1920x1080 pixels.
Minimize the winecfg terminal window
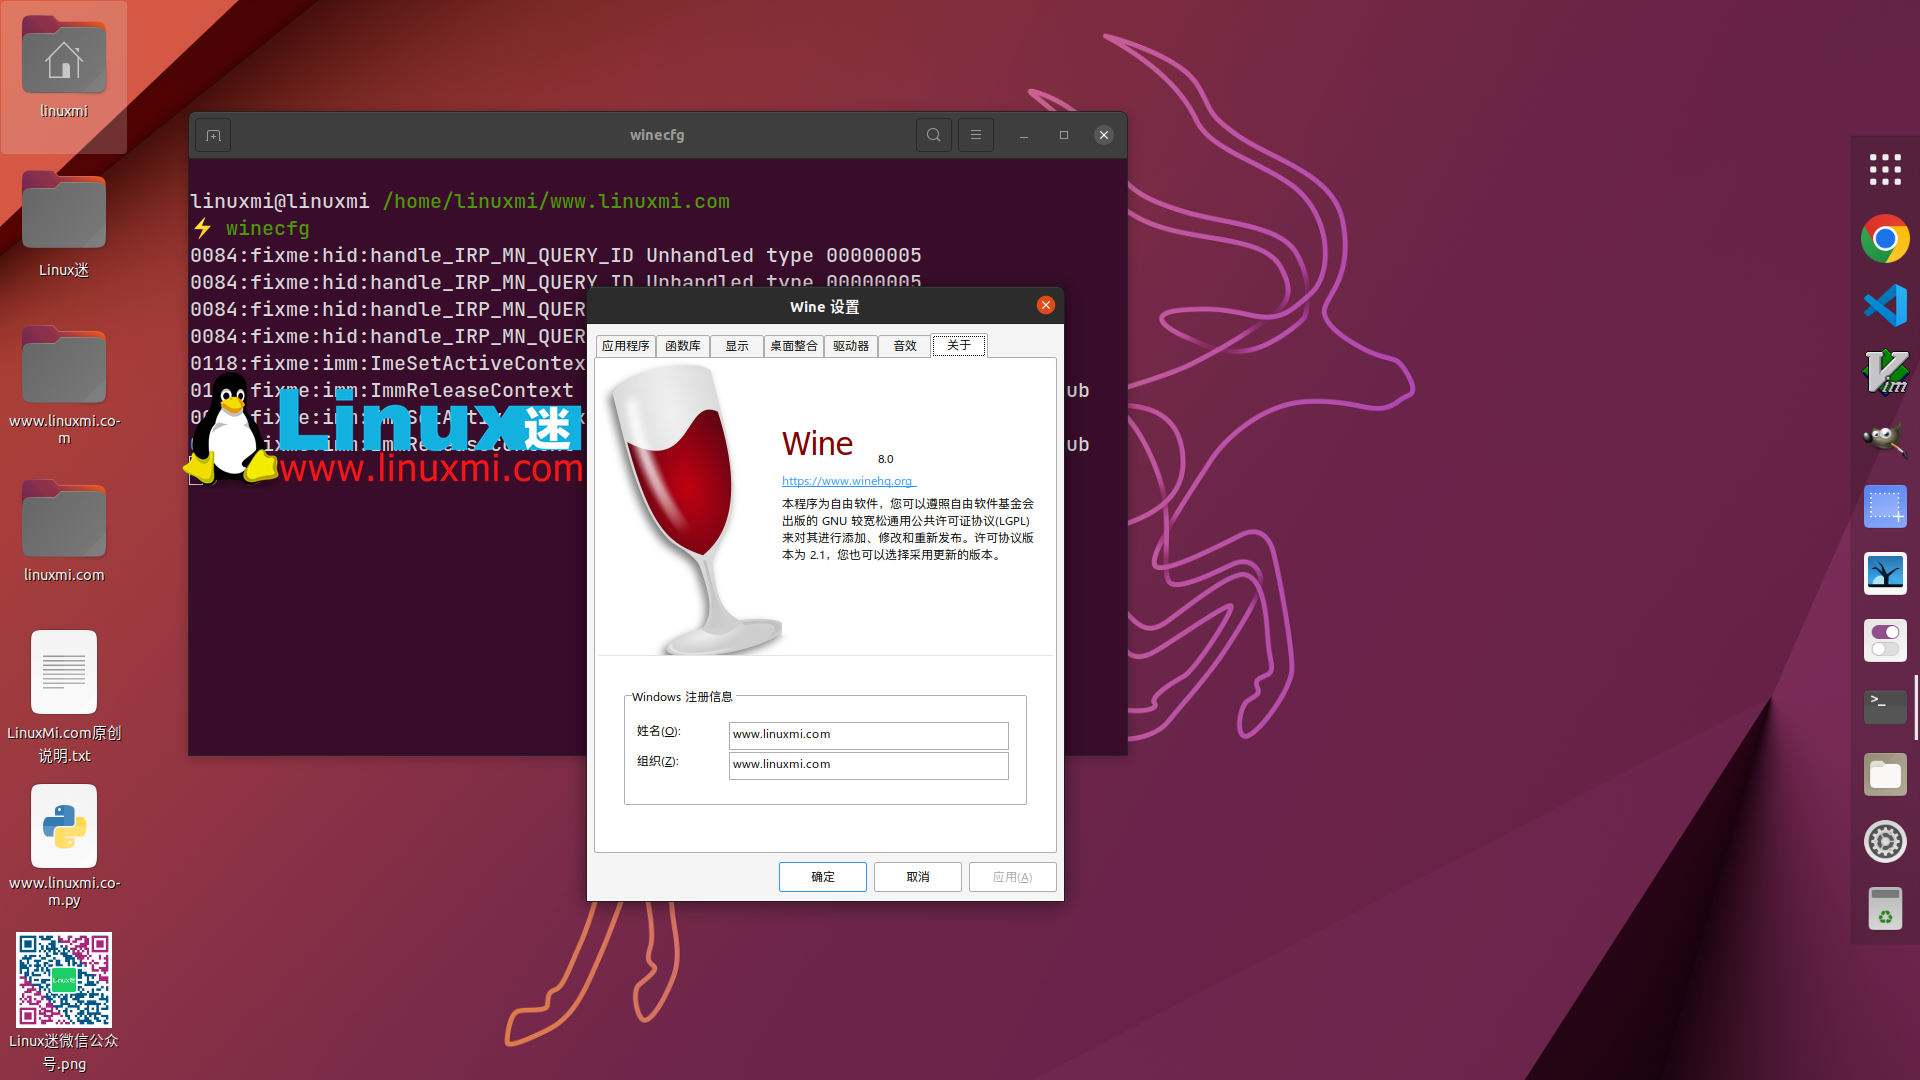point(1024,135)
